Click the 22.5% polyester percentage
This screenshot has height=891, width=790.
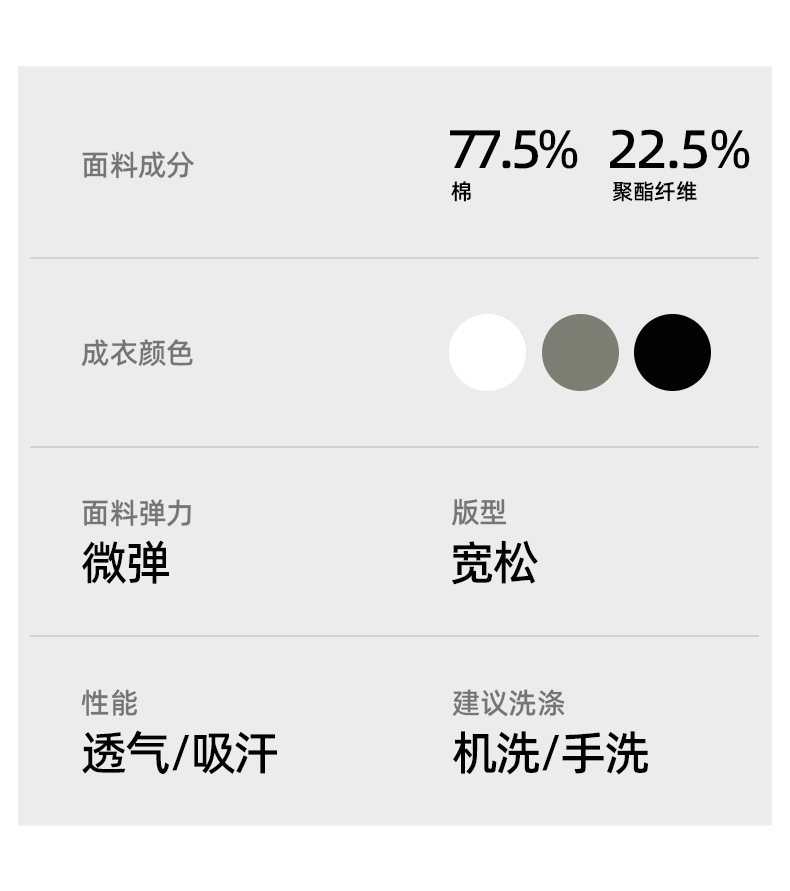[x=678, y=150]
